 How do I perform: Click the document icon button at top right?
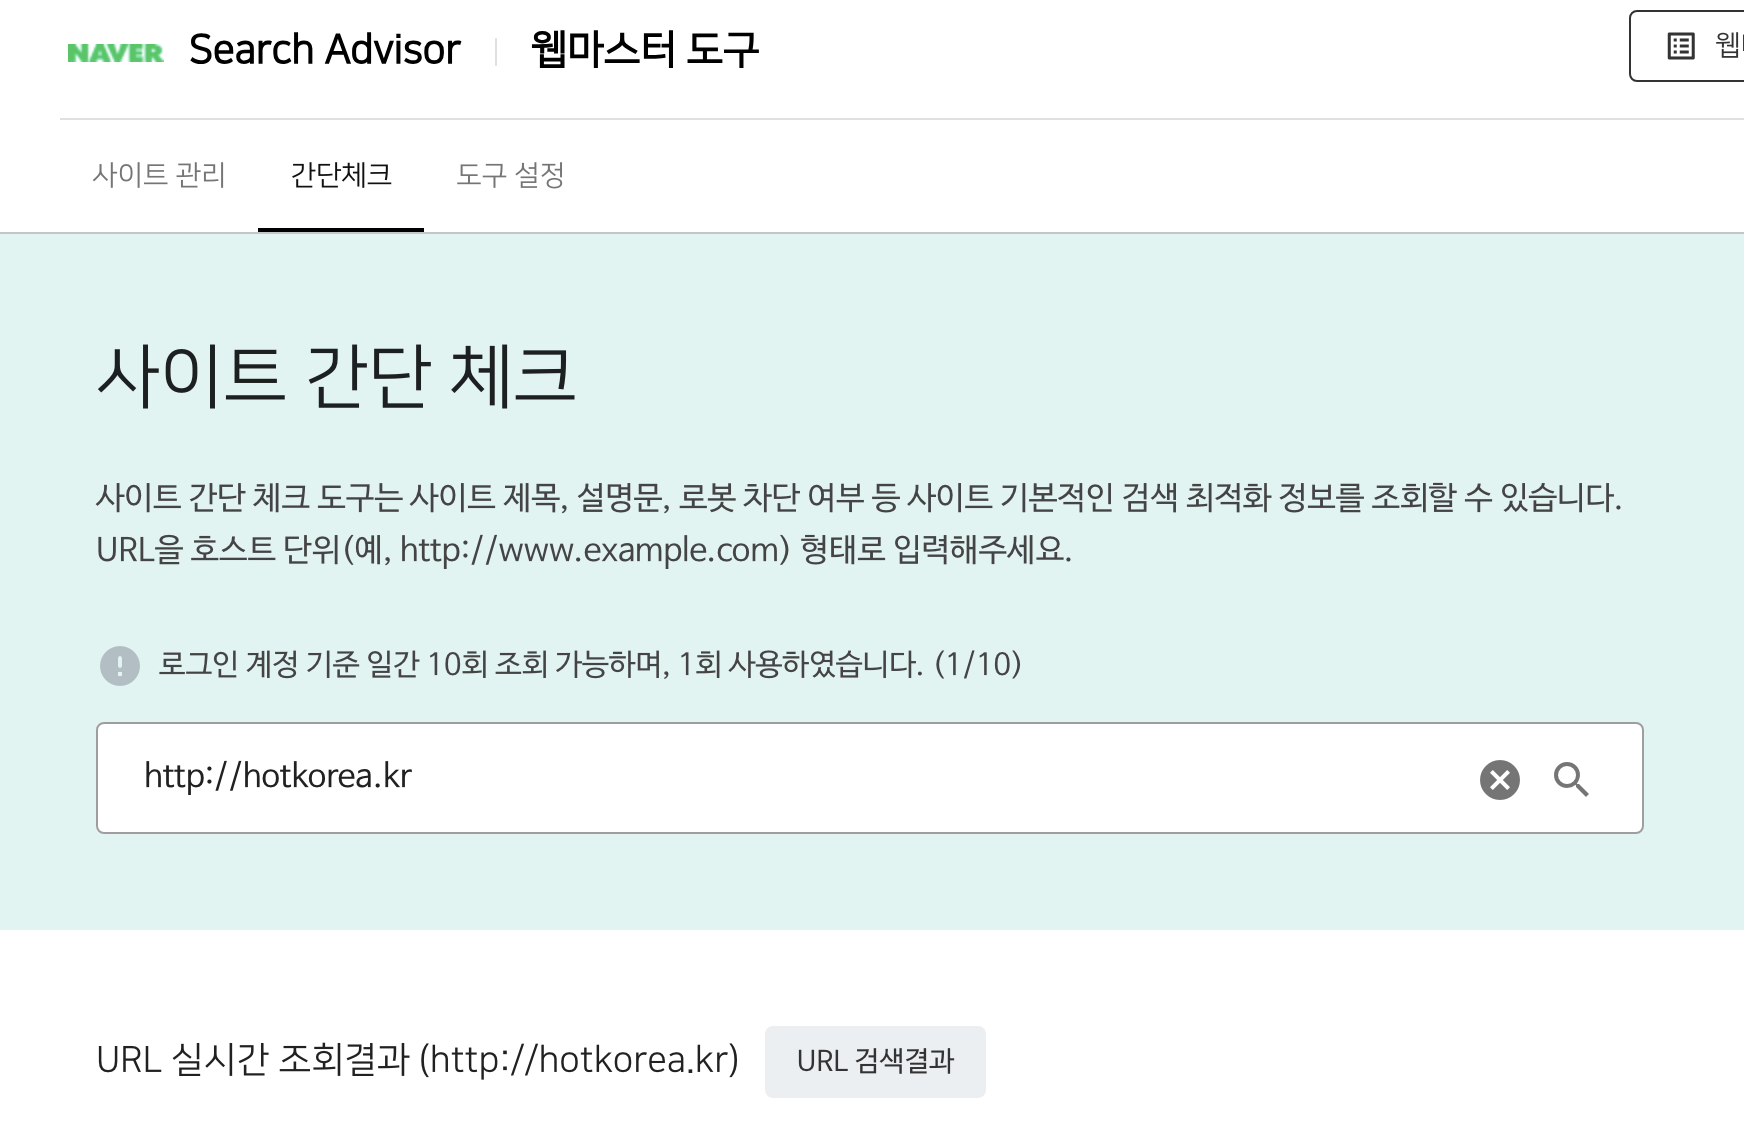(x=1687, y=46)
